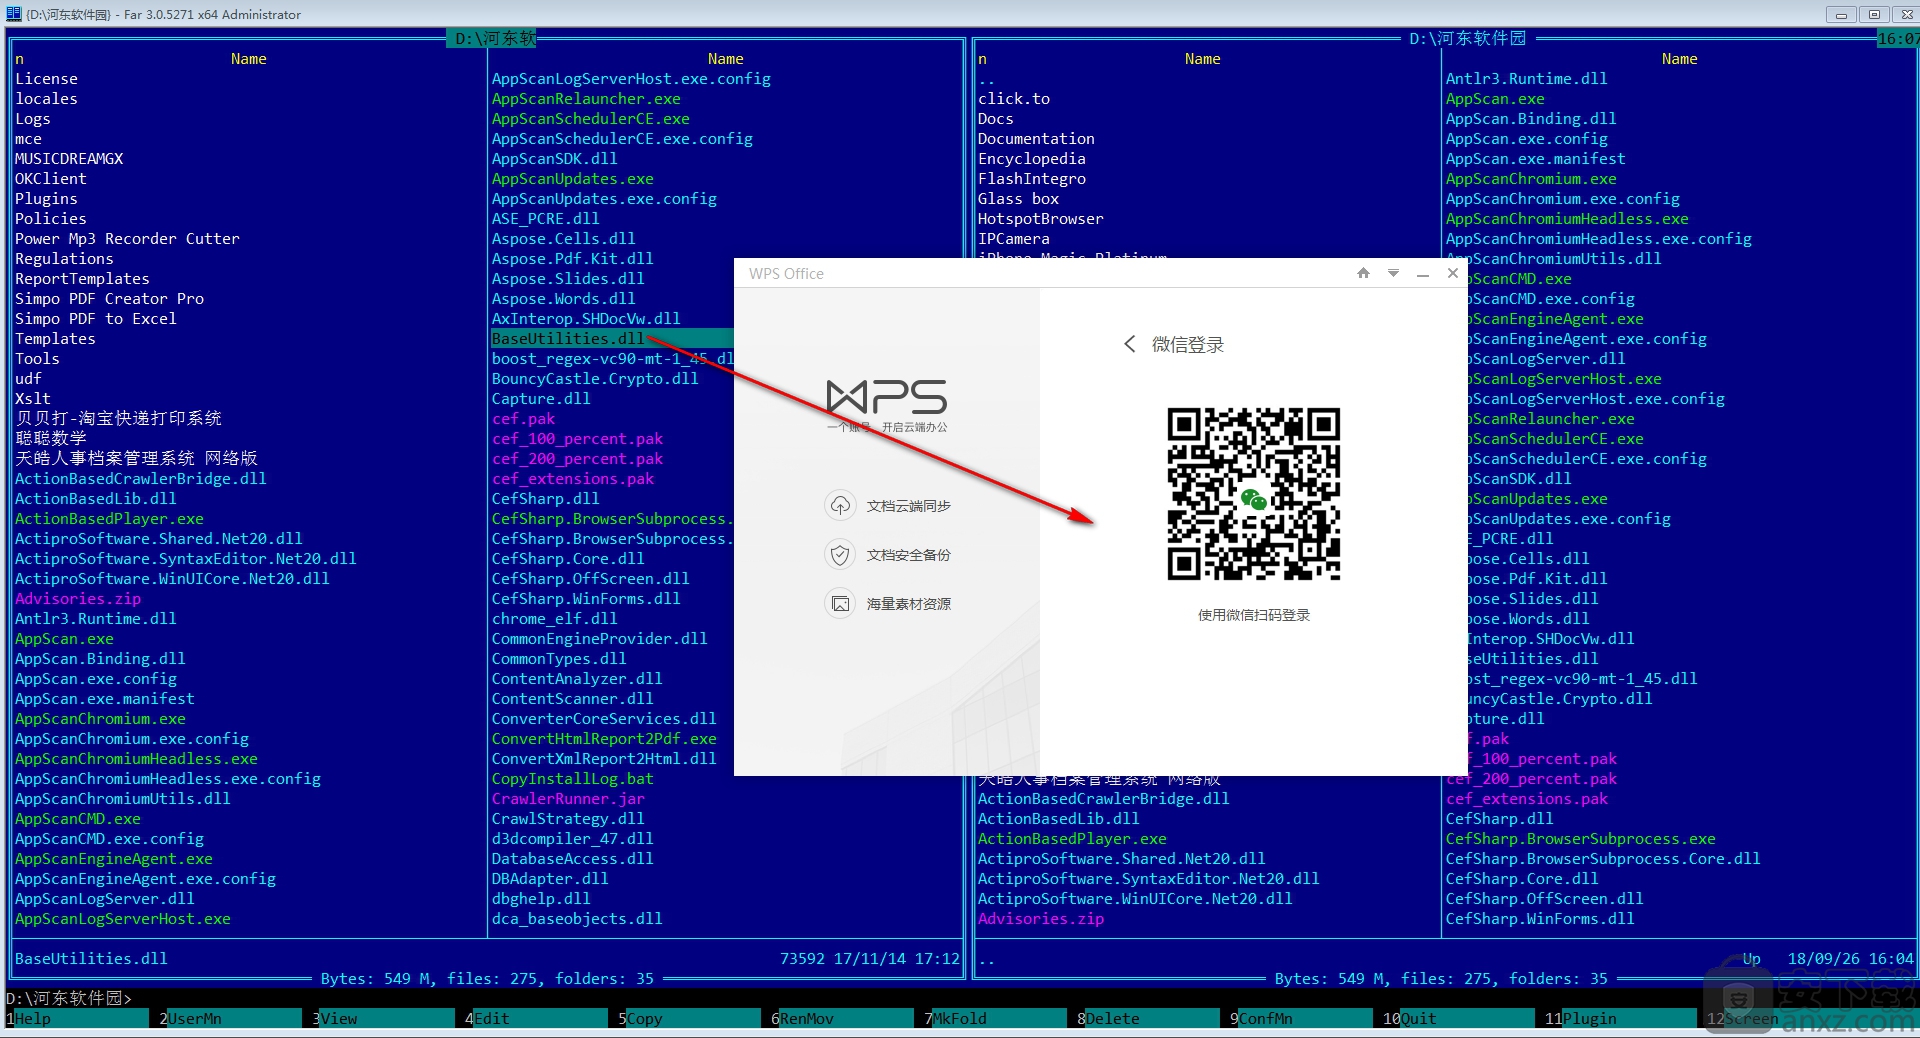This screenshot has width=1920, height=1038.
Task: Select CefSharp.WinForms.dll in right panel
Action: (1540, 918)
